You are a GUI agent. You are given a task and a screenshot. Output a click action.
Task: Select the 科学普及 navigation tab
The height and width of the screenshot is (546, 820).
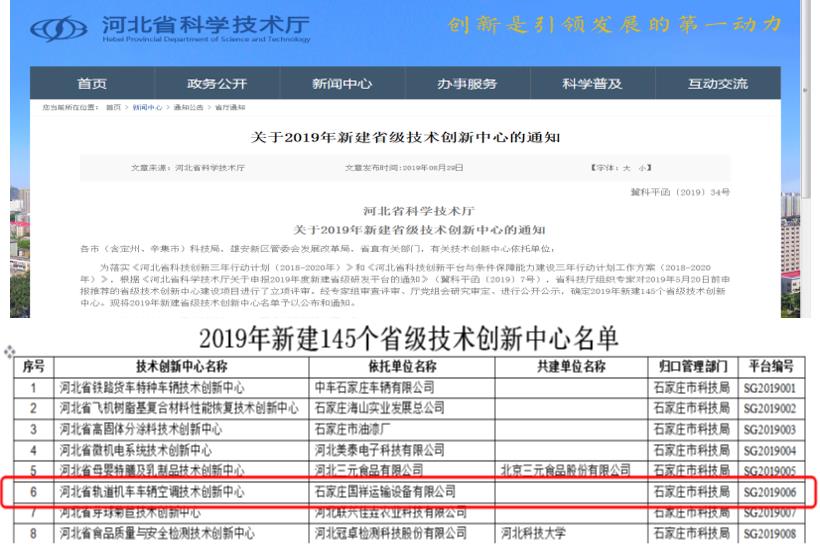591,84
